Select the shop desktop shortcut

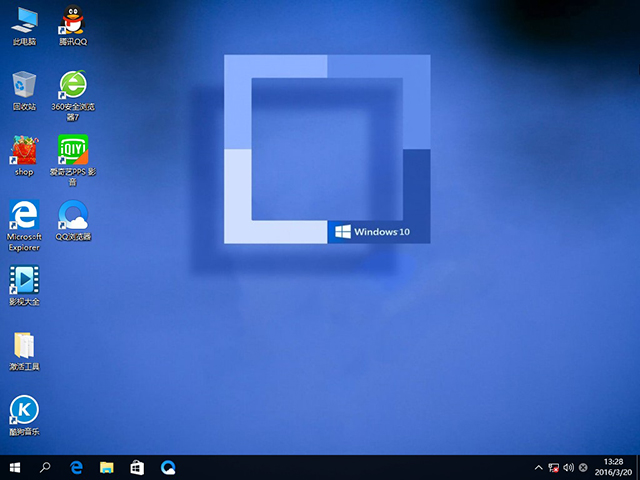coord(24,150)
